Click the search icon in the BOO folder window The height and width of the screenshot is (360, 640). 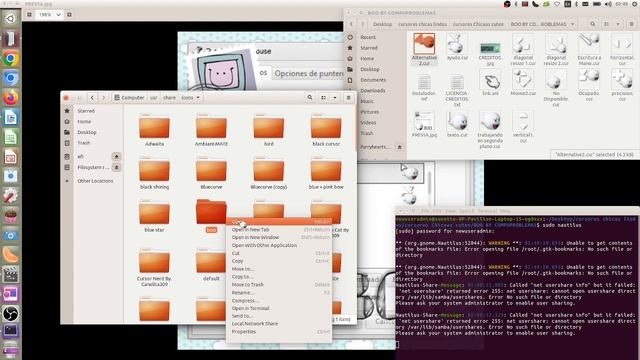pyautogui.click(x=593, y=24)
